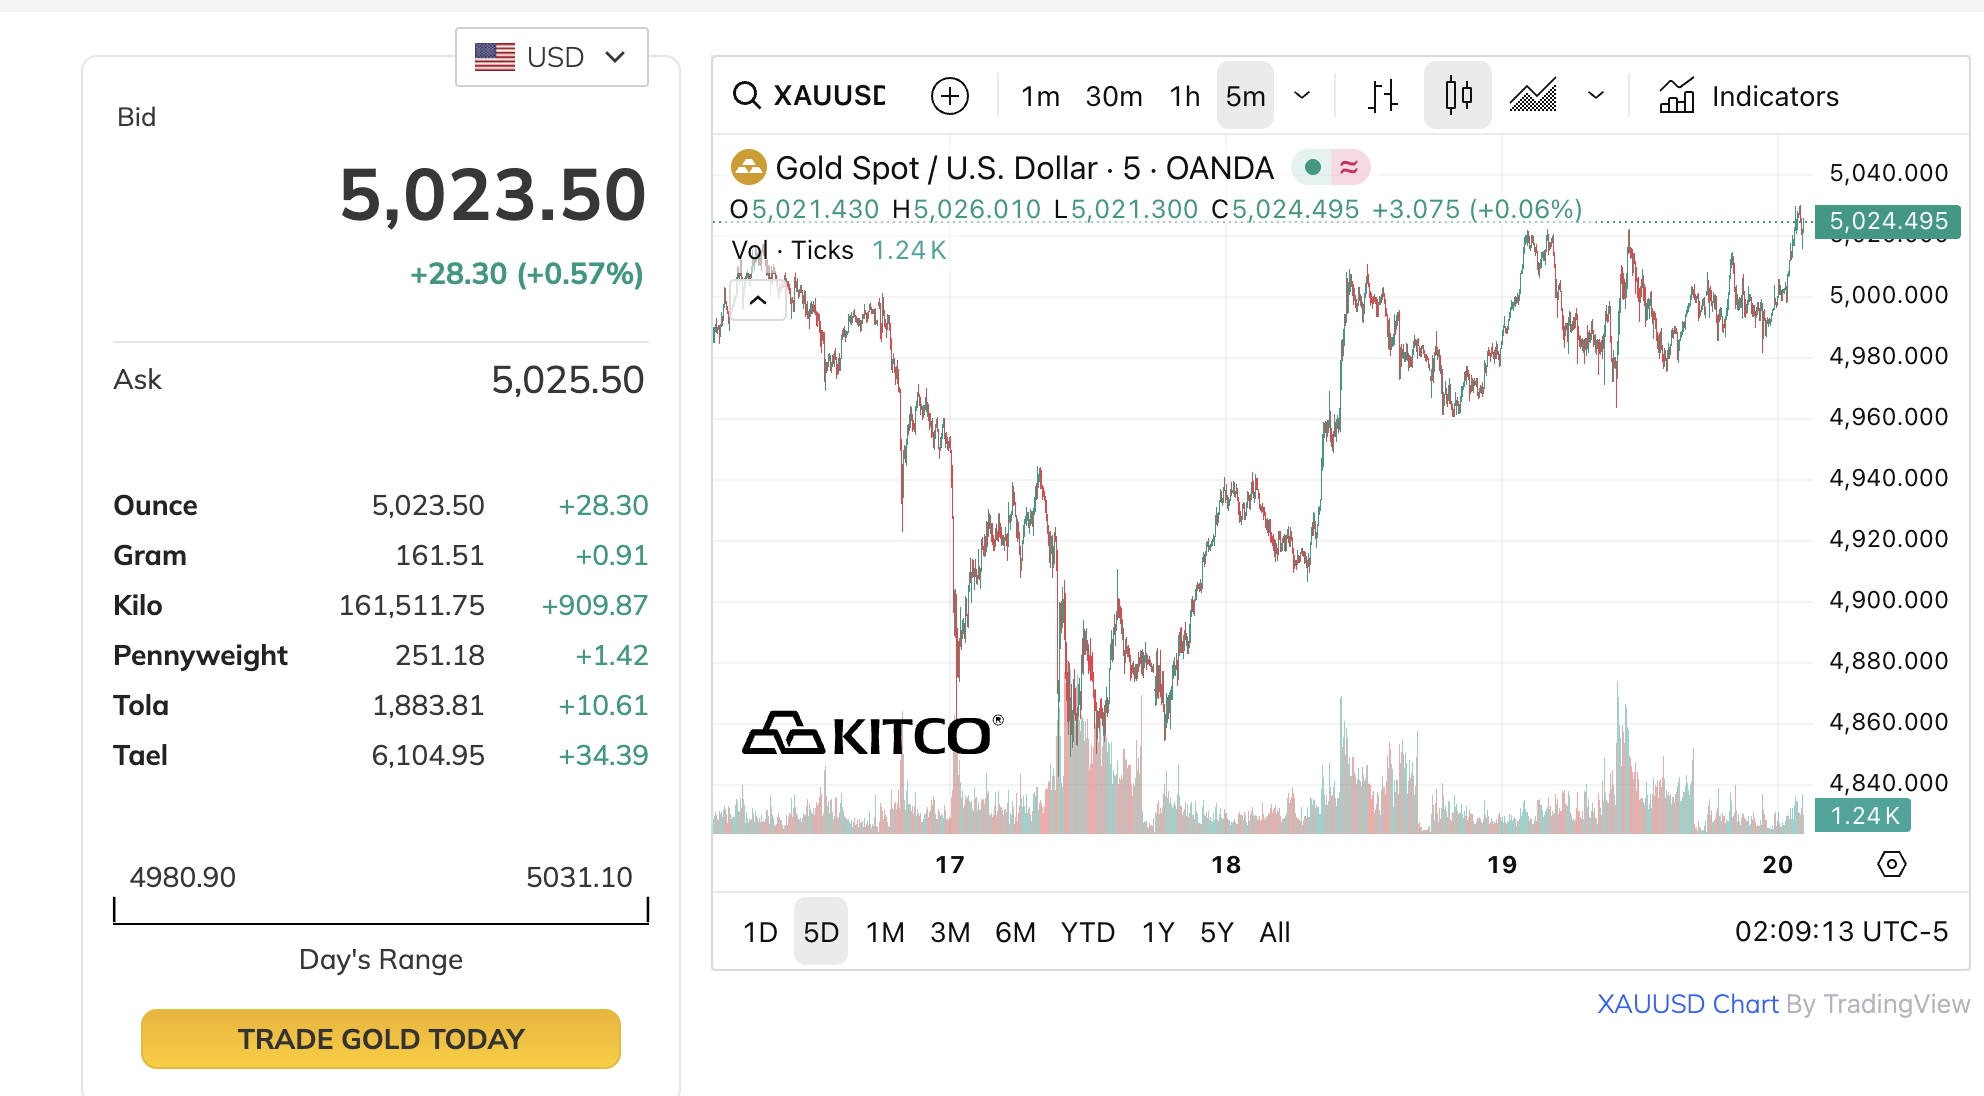The image size is (1984, 1096).
Task: Click the add symbol plus icon
Action: [949, 96]
